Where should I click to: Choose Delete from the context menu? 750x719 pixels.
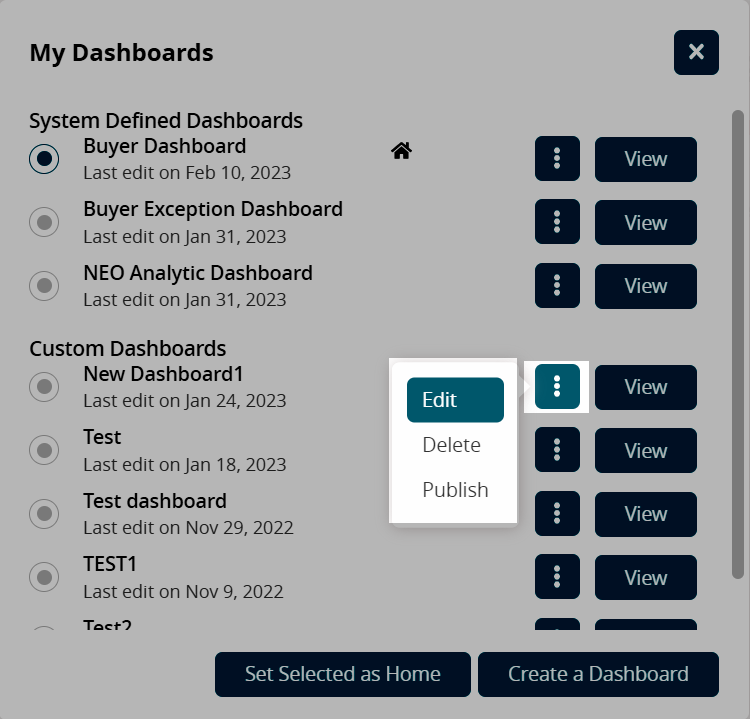coord(452,445)
